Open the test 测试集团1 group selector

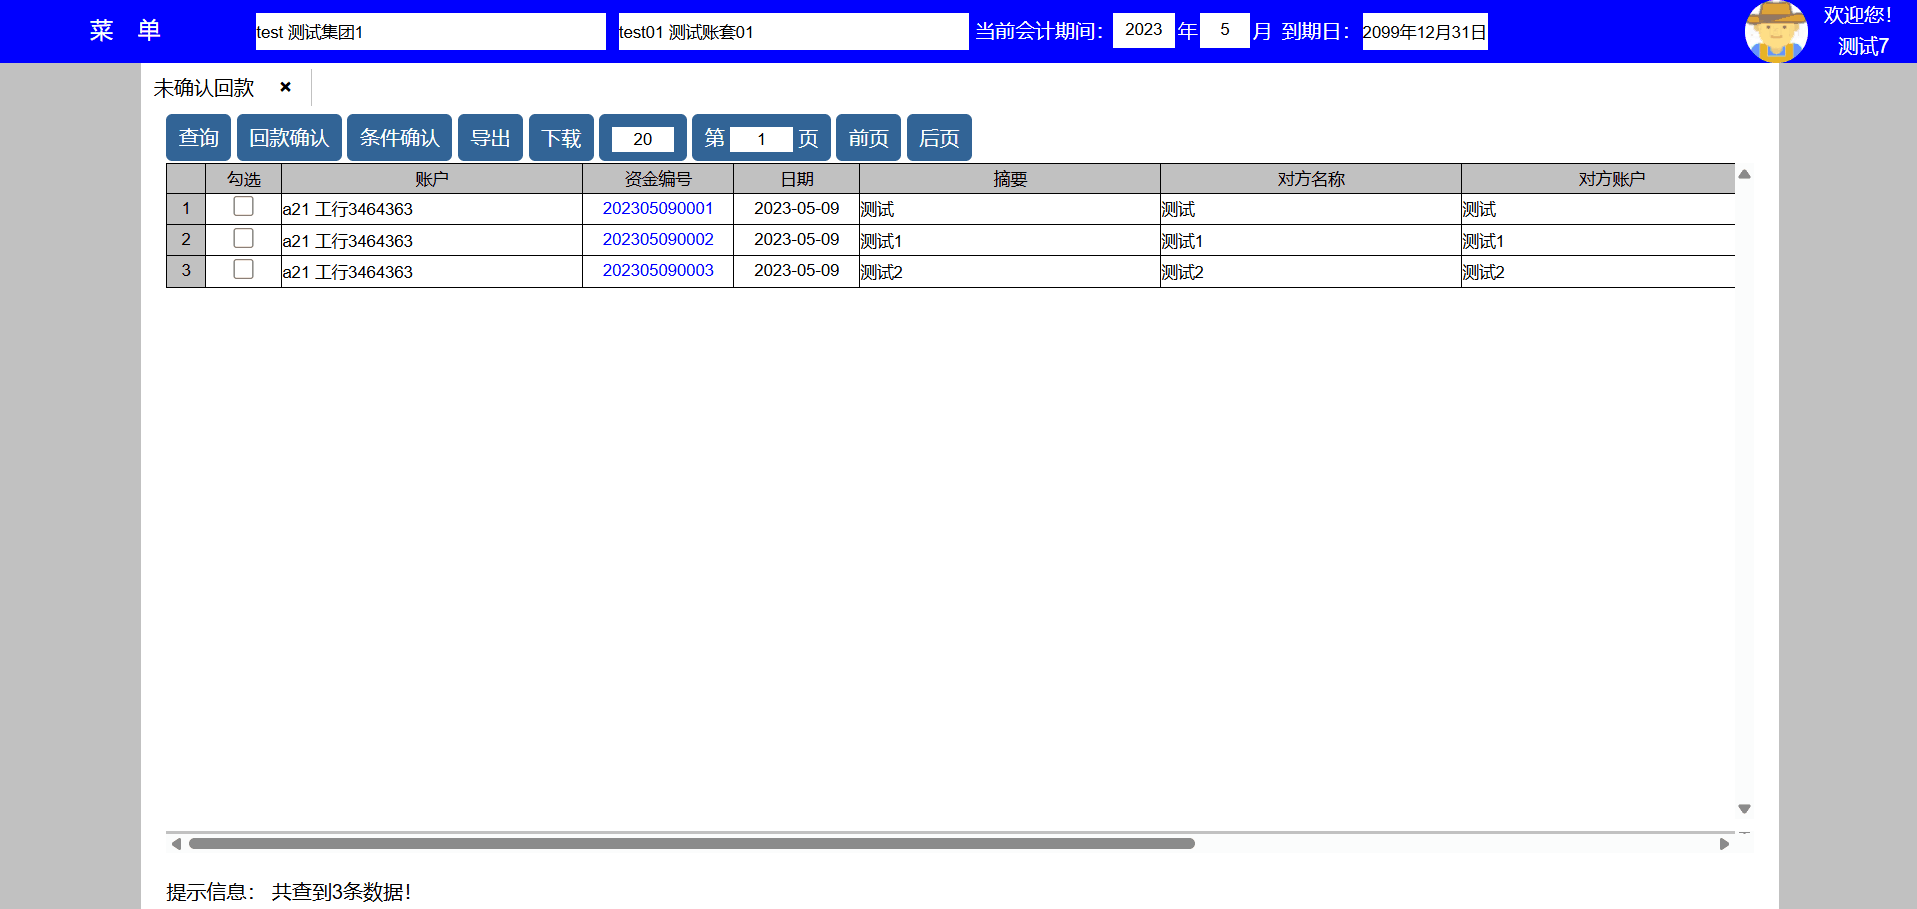[x=430, y=31]
